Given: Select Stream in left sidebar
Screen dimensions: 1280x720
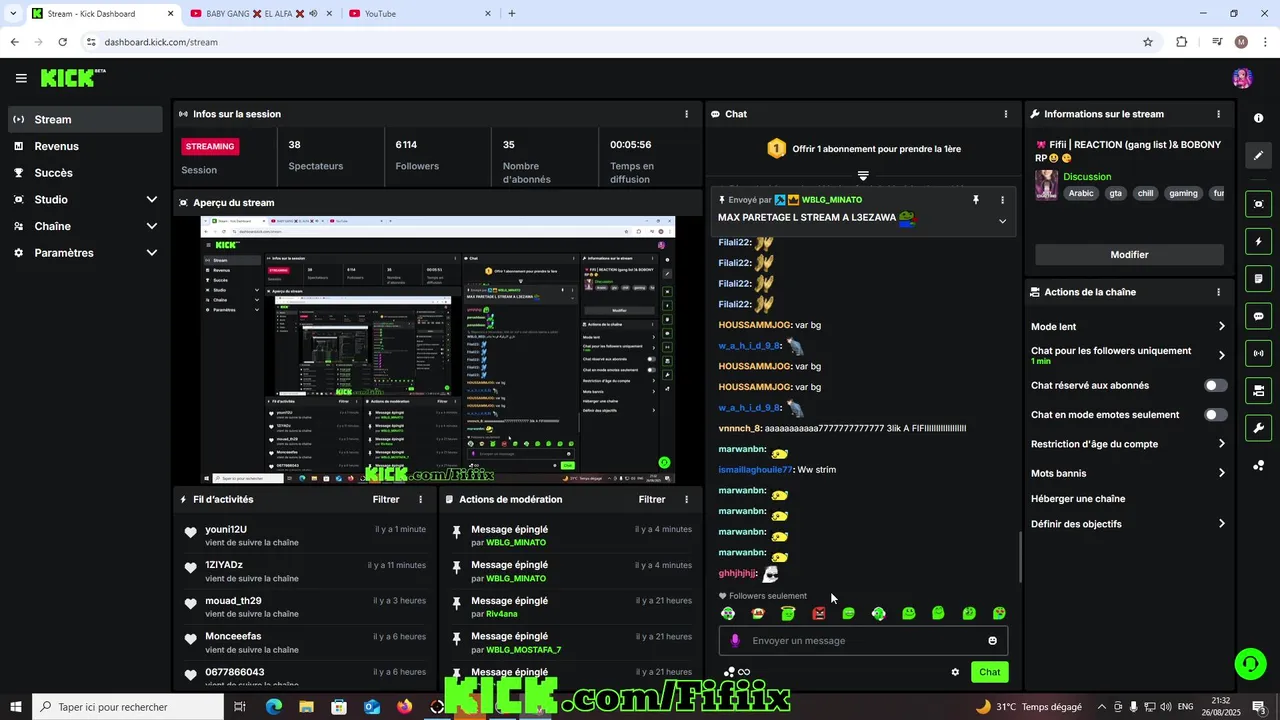Looking at the screenshot, I should coord(85,119).
